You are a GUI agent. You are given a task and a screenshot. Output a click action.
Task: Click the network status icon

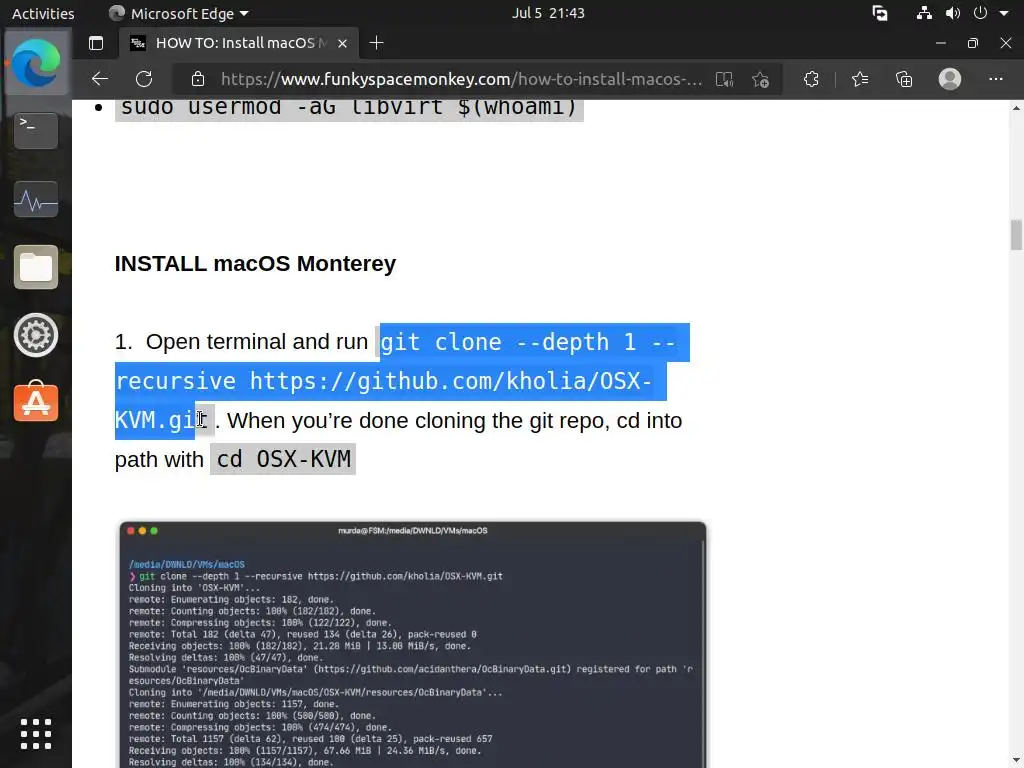pyautogui.click(x=923, y=13)
